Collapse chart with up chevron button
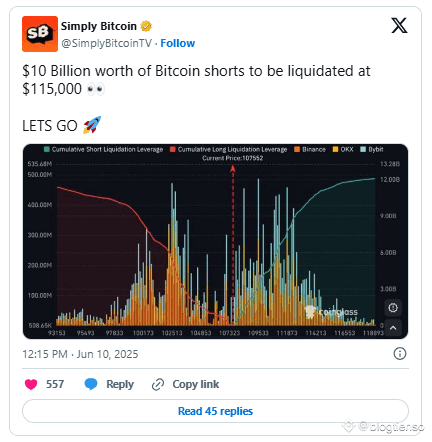Image resolution: width=432 pixels, height=442 pixels. 393,328
